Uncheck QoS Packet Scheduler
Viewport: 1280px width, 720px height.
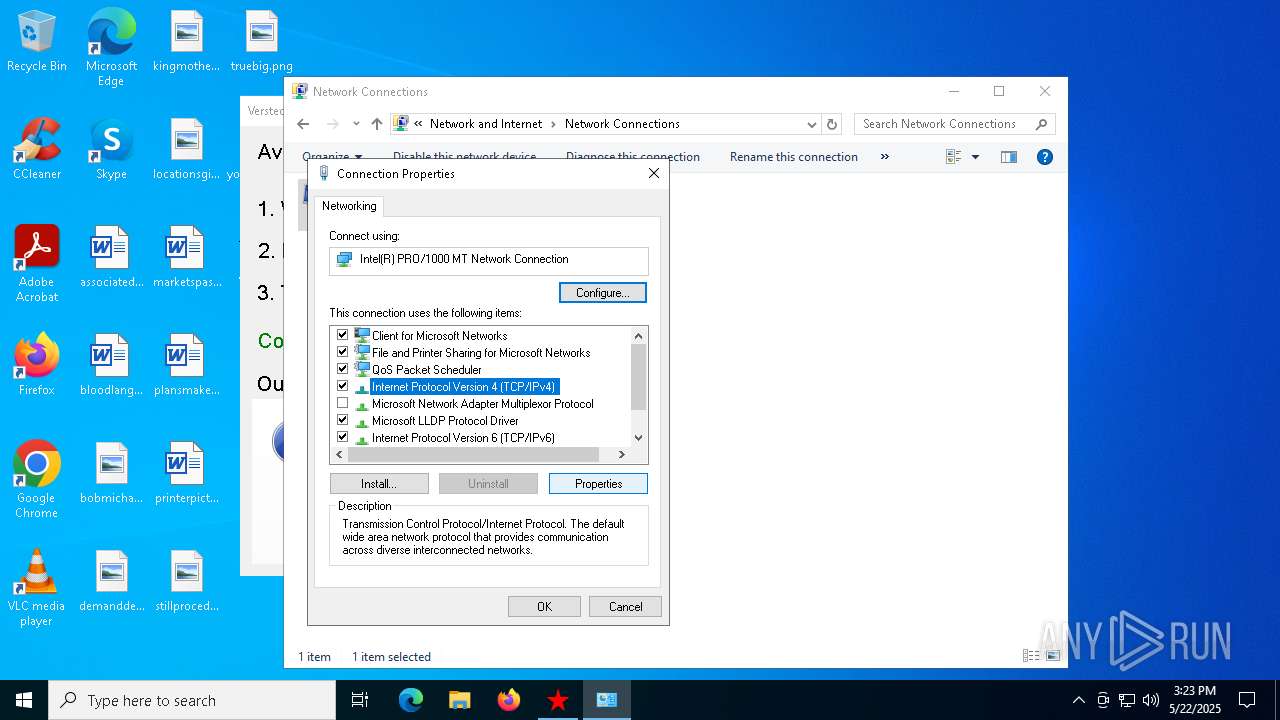coord(343,369)
